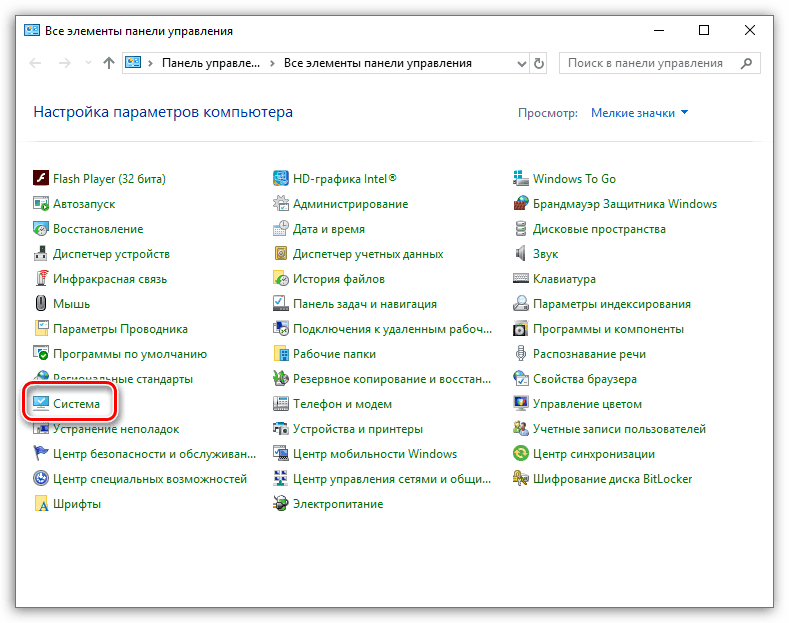Open the Звук speaker icon
This screenshot has width=789, height=623.
point(521,253)
